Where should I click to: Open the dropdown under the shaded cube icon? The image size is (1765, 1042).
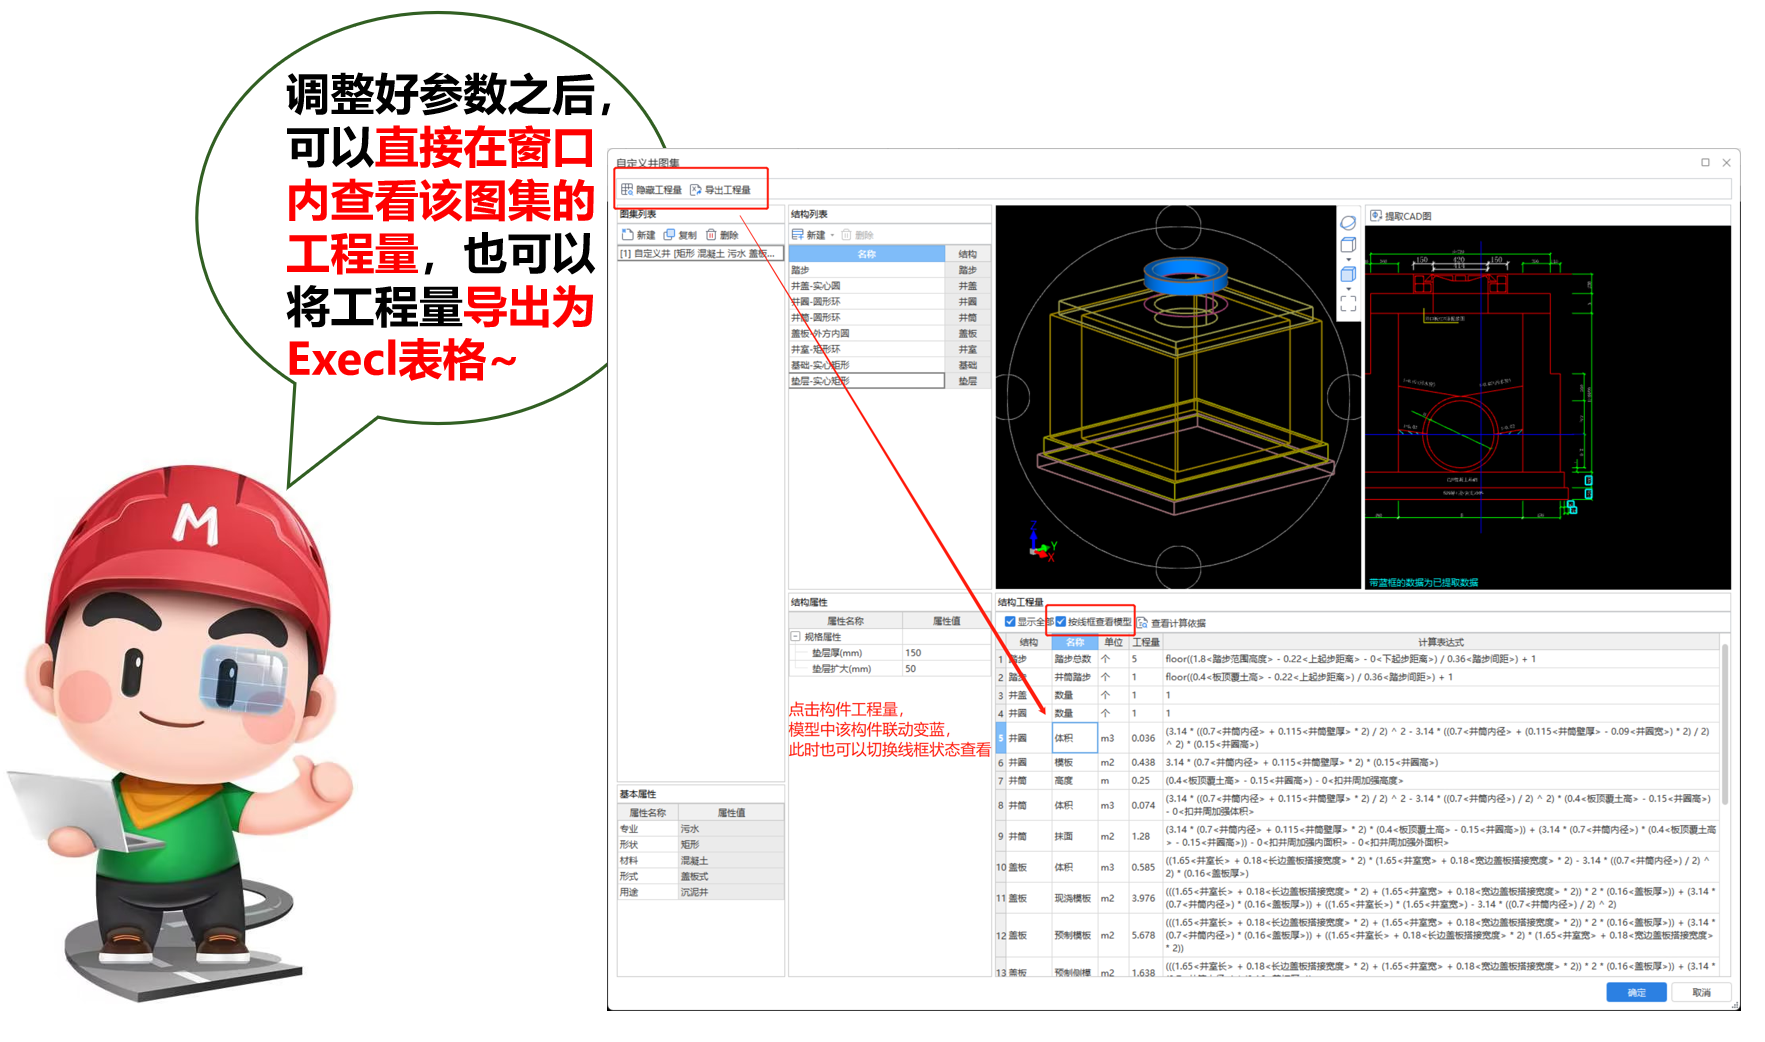pyautogui.click(x=1348, y=289)
